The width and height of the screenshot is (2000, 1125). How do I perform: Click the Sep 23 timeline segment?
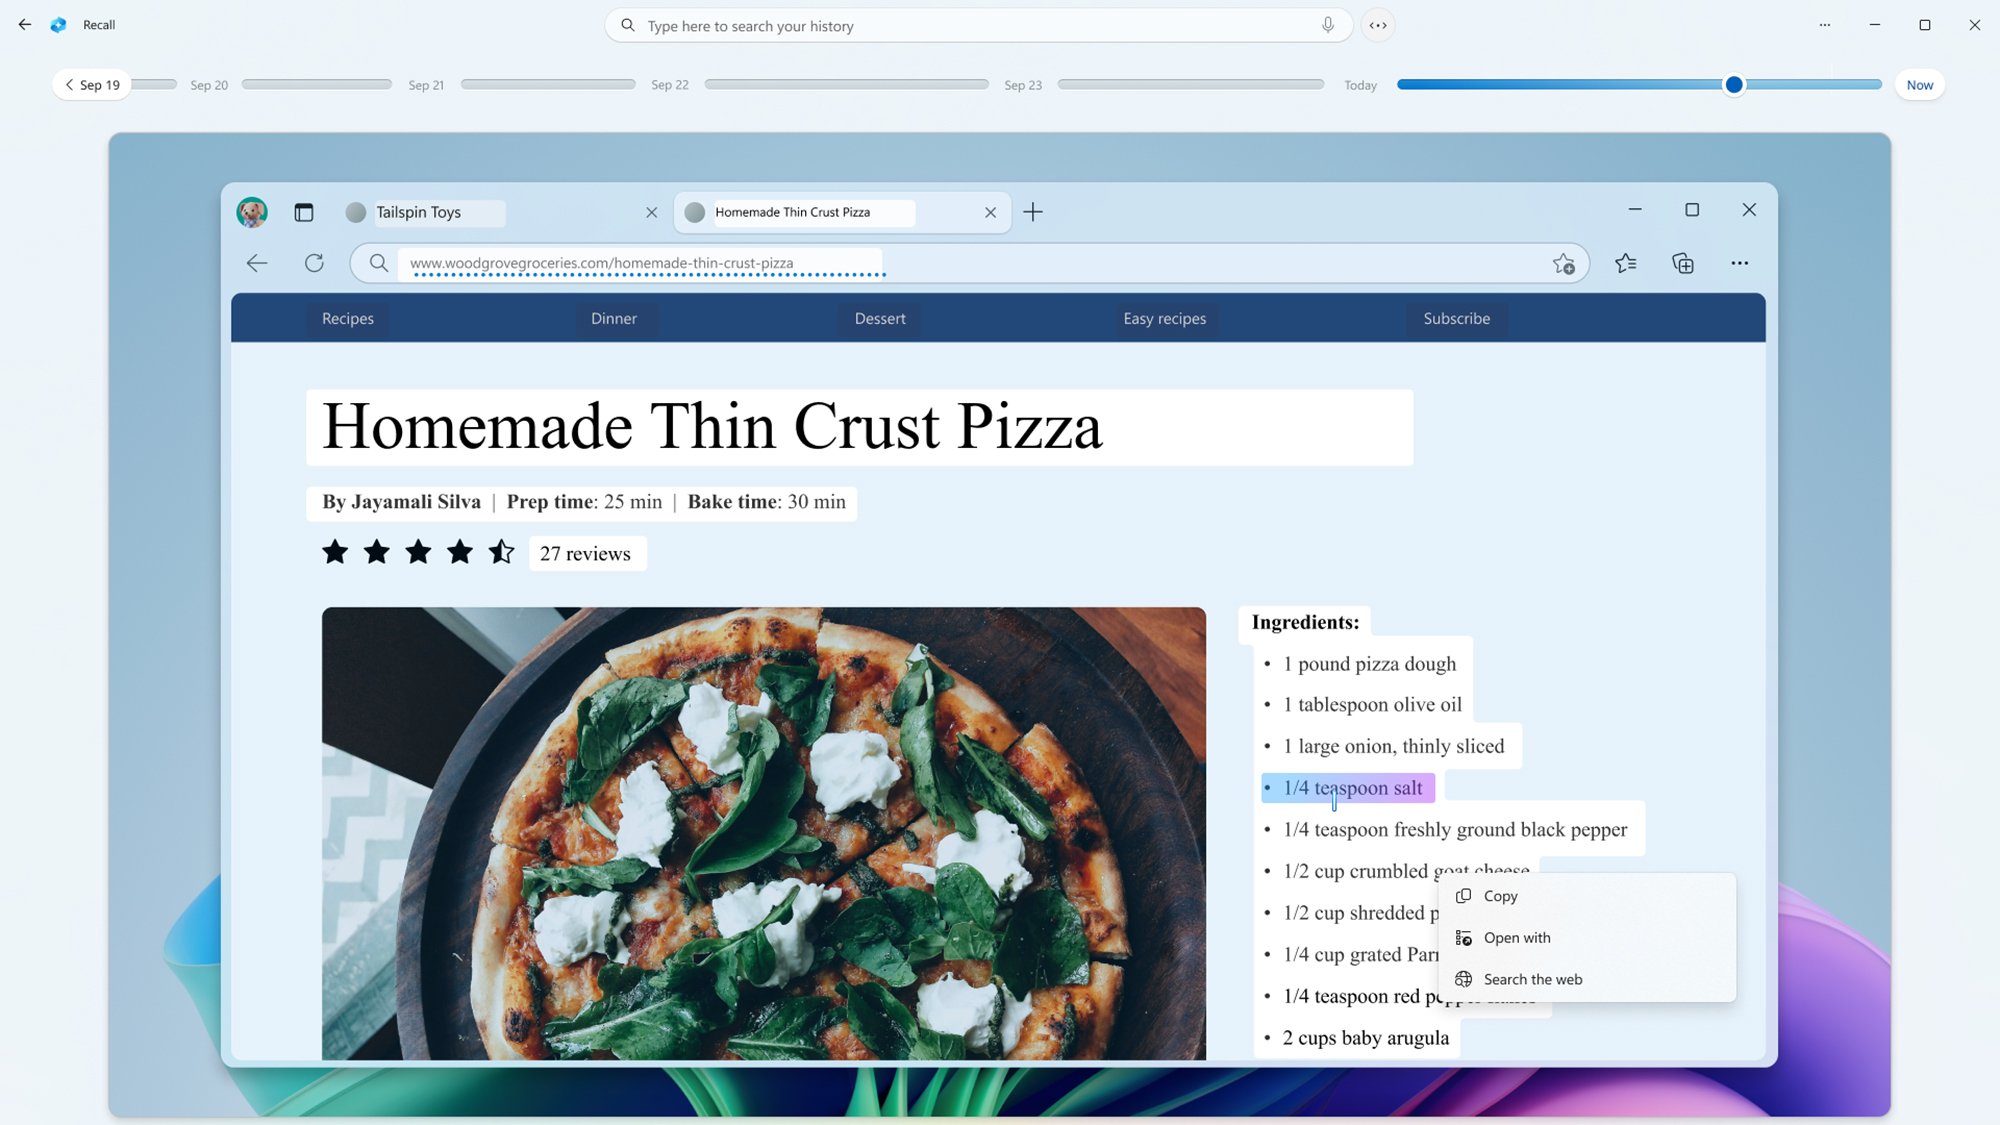pyautogui.click(x=1191, y=85)
